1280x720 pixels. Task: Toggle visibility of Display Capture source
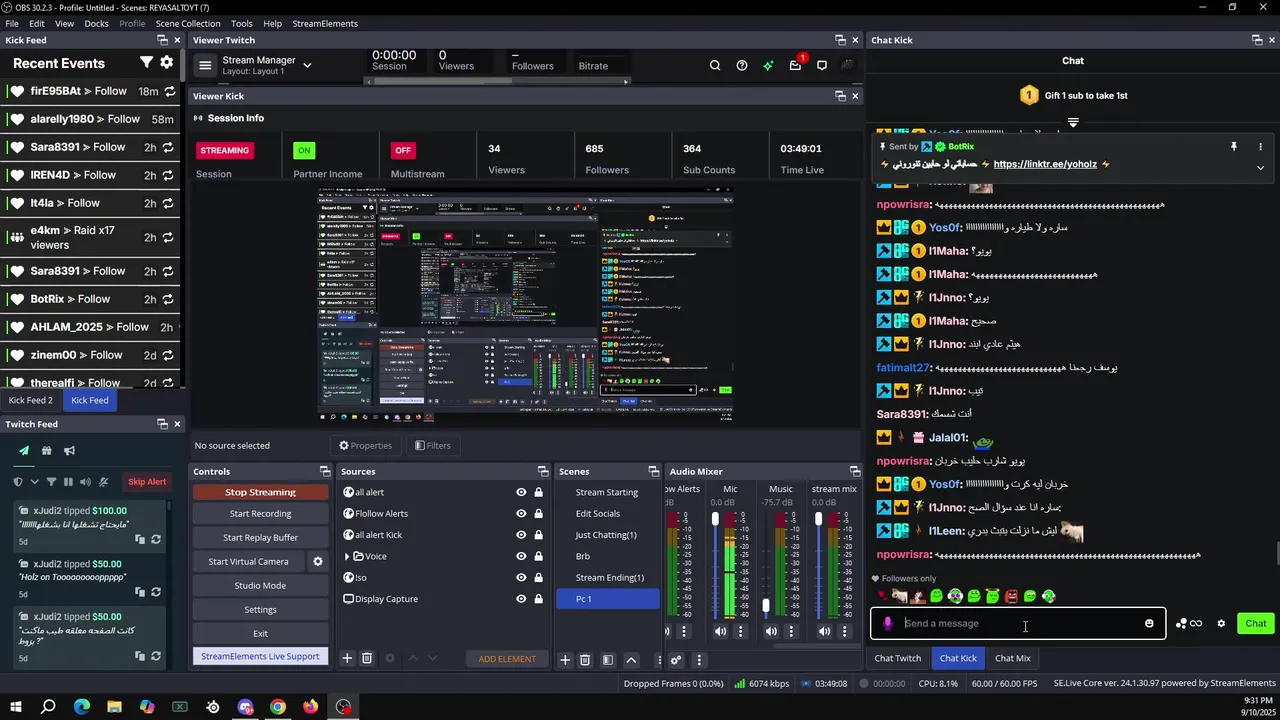(x=521, y=599)
